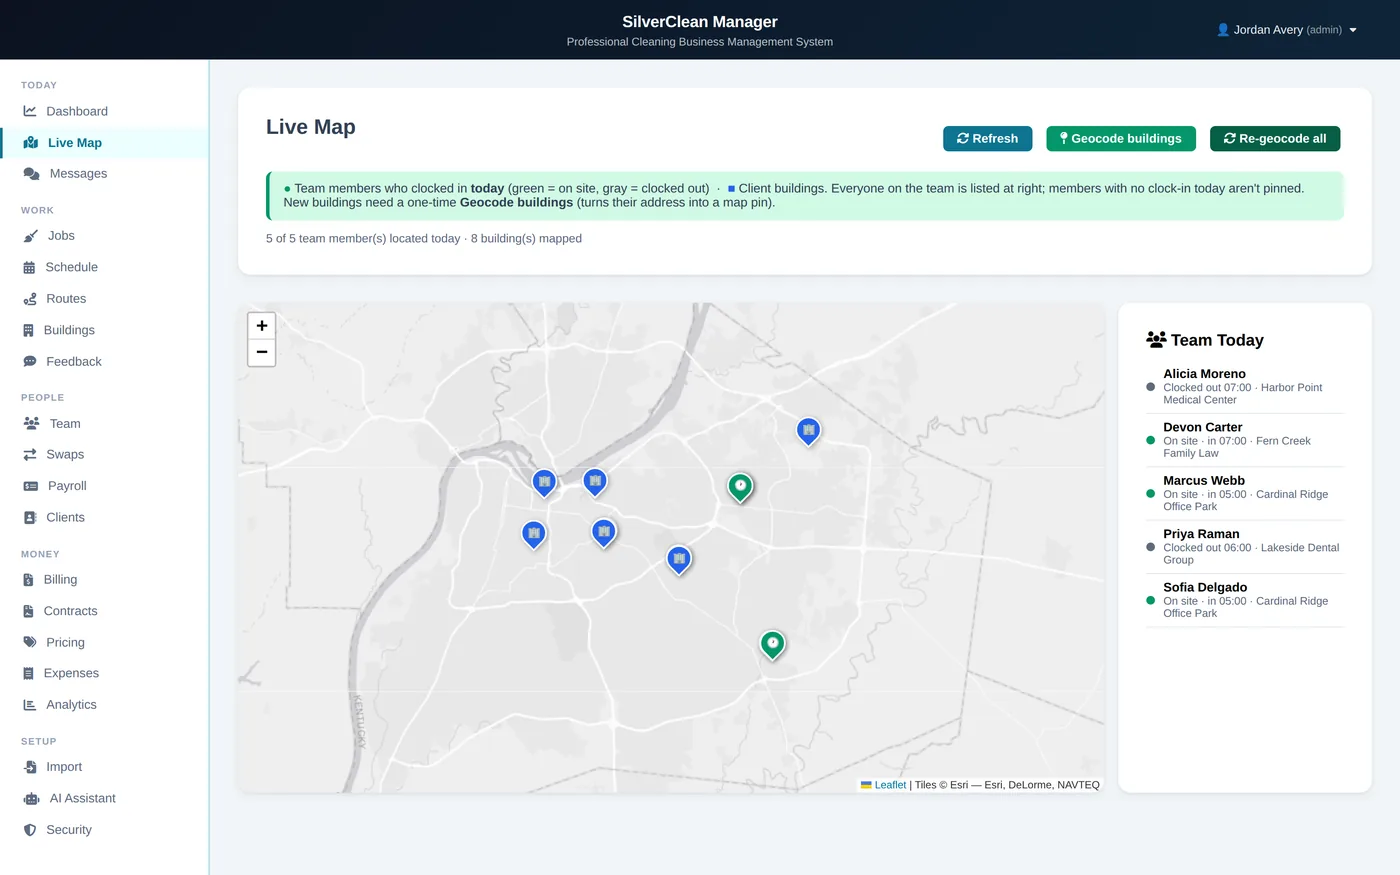Click the Clients address book icon

point(29,518)
